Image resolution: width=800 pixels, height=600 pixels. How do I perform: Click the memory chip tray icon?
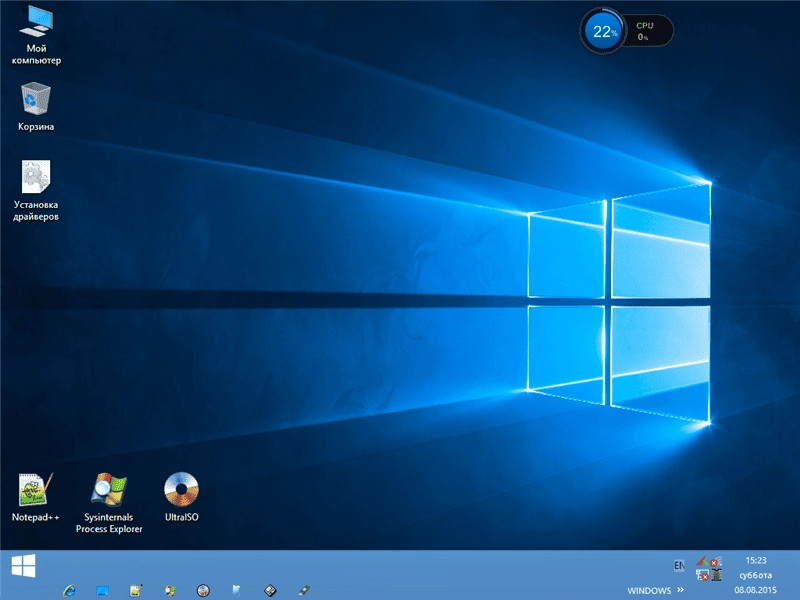(x=716, y=575)
